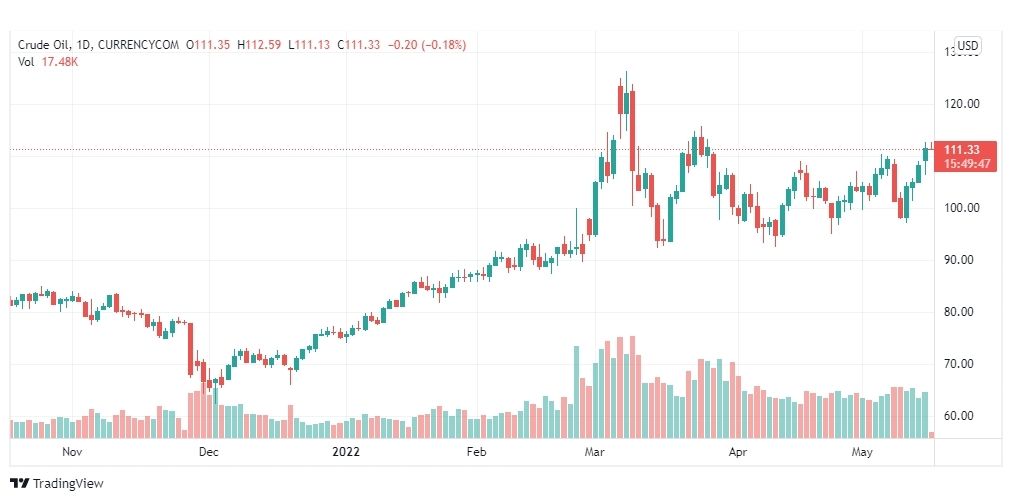This screenshot has width=1012, height=501.
Task: Click the TradingView logo icon
Action: pyautogui.click(x=20, y=483)
